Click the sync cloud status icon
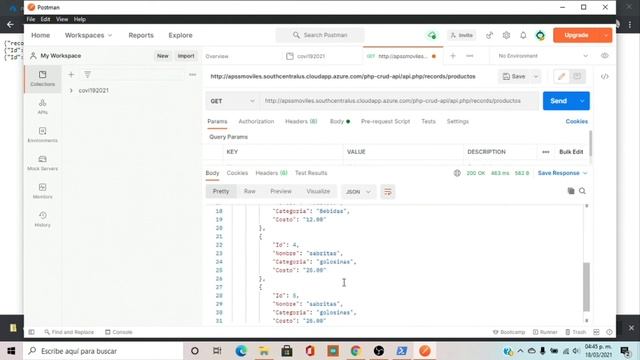The width and height of the screenshot is (640, 360). 432,36
